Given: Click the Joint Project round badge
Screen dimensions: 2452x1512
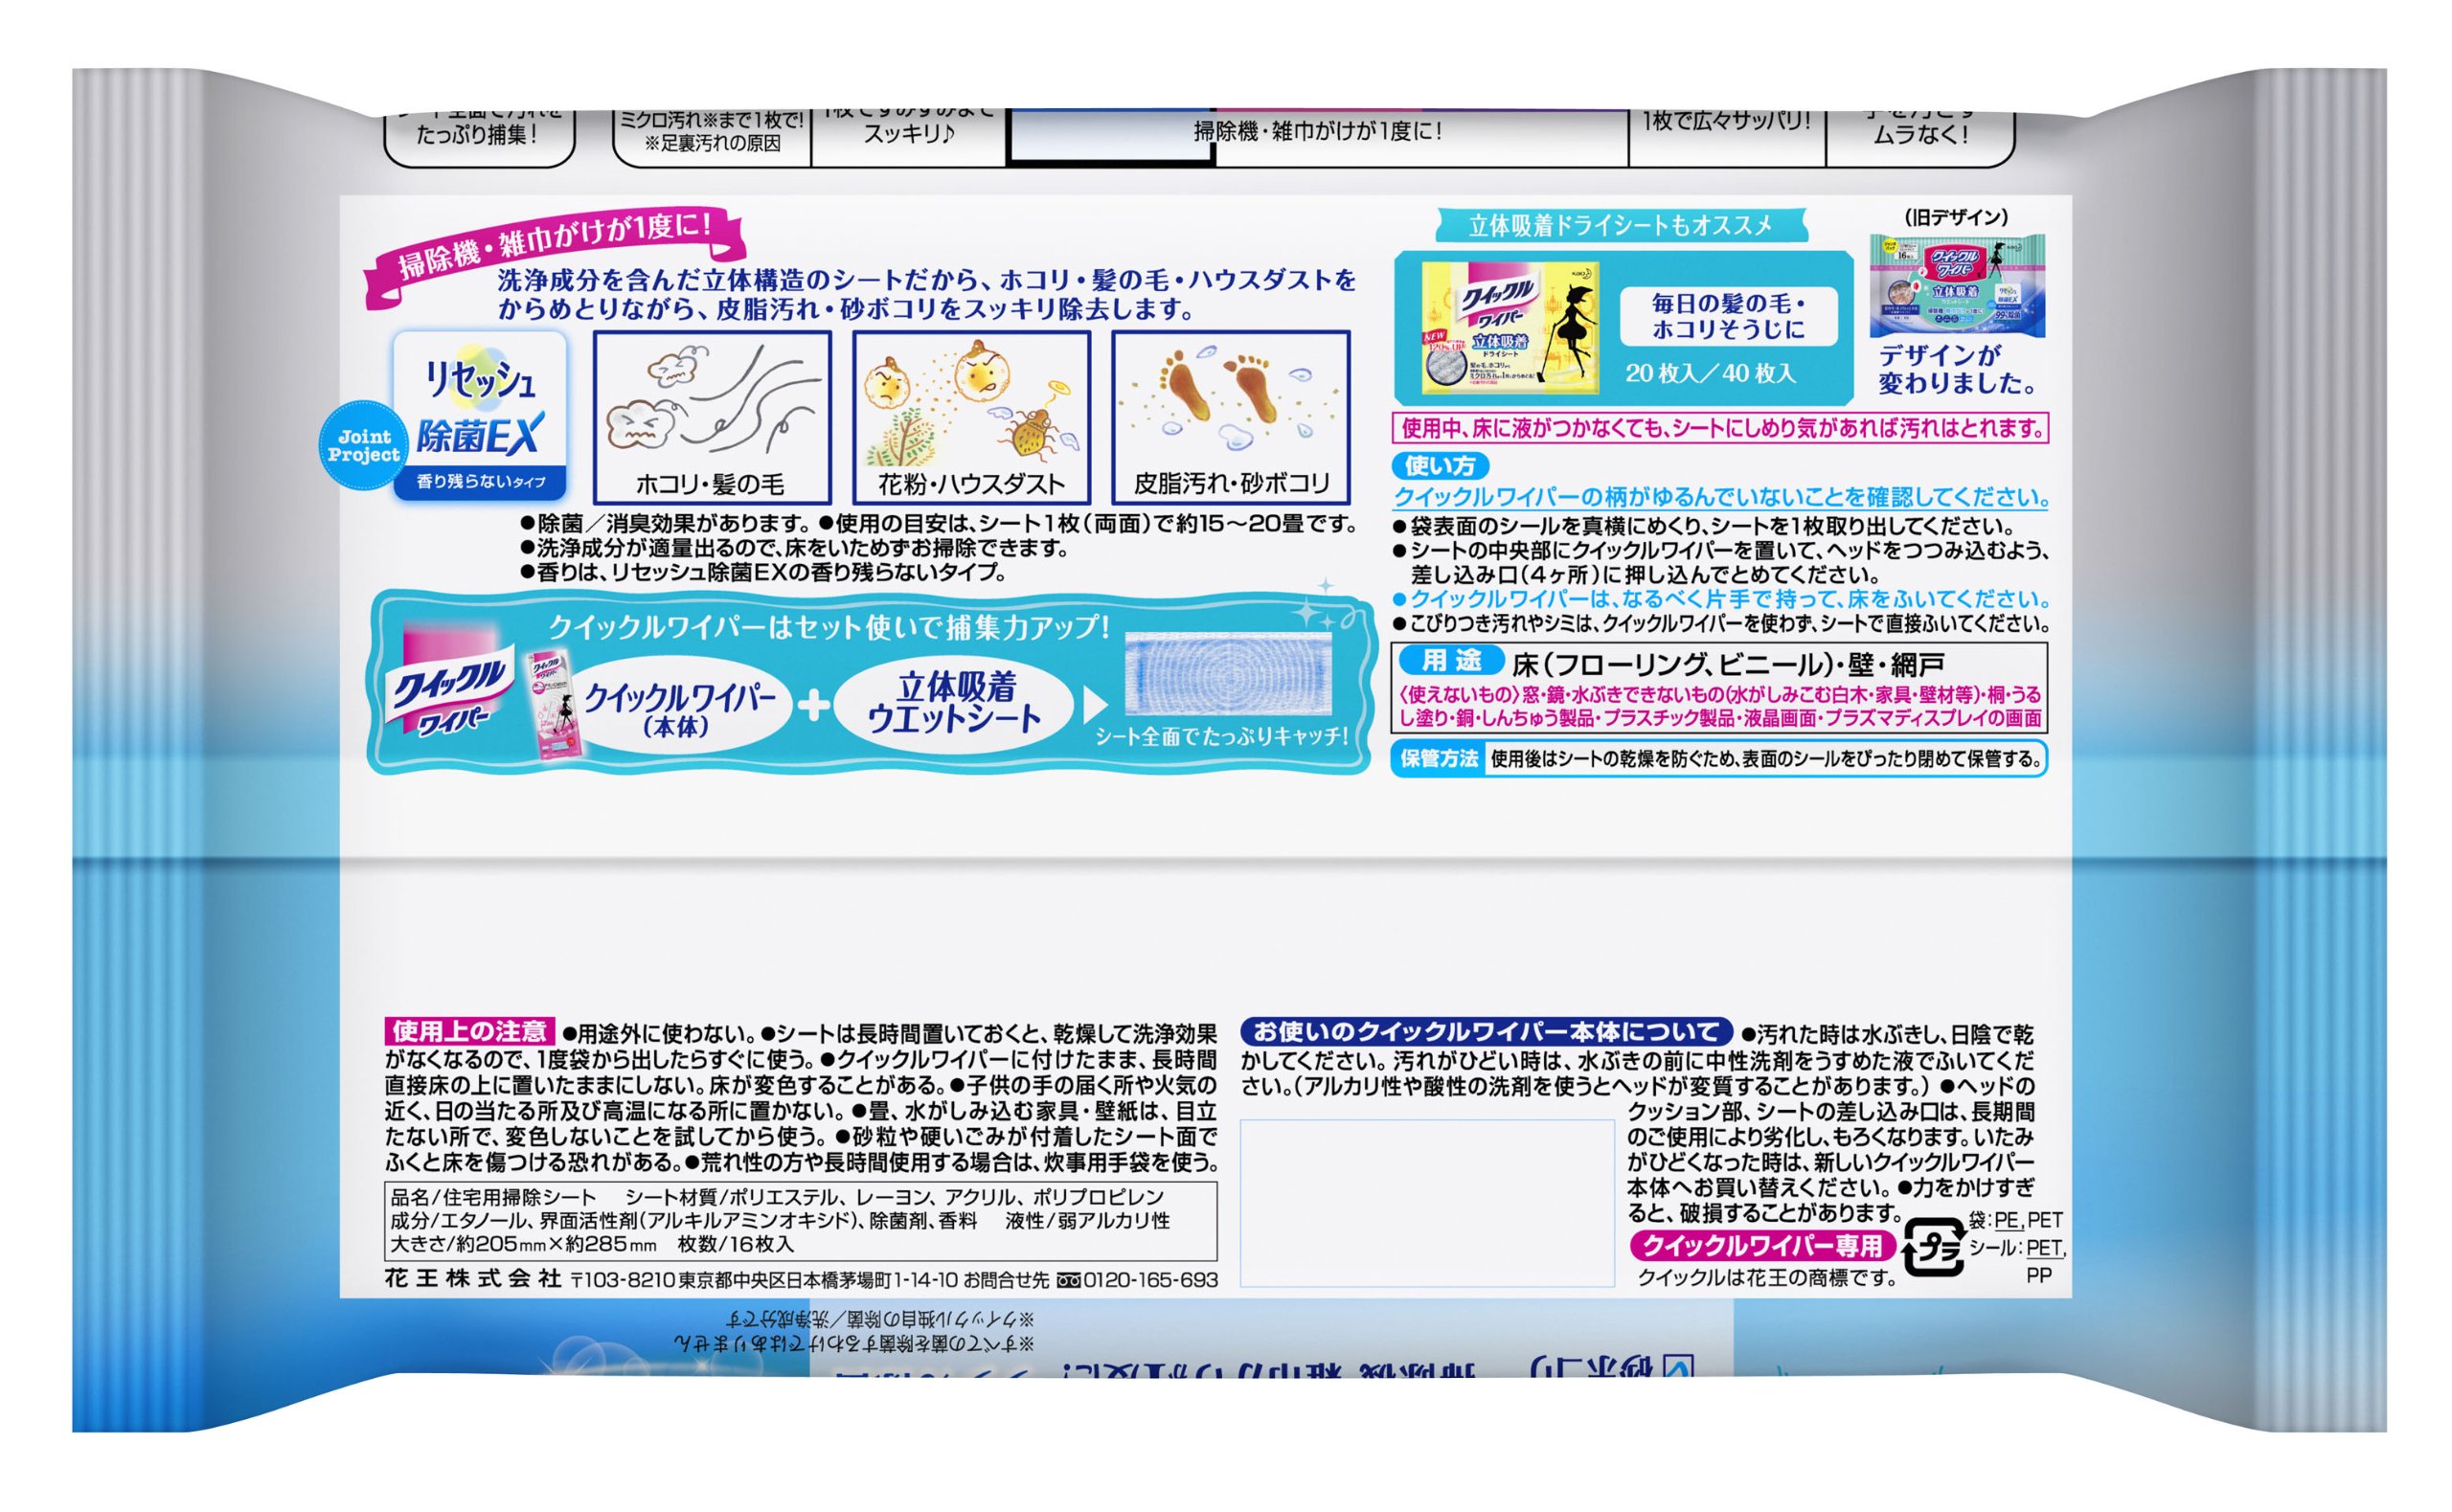Looking at the screenshot, I should (x=363, y=446).
